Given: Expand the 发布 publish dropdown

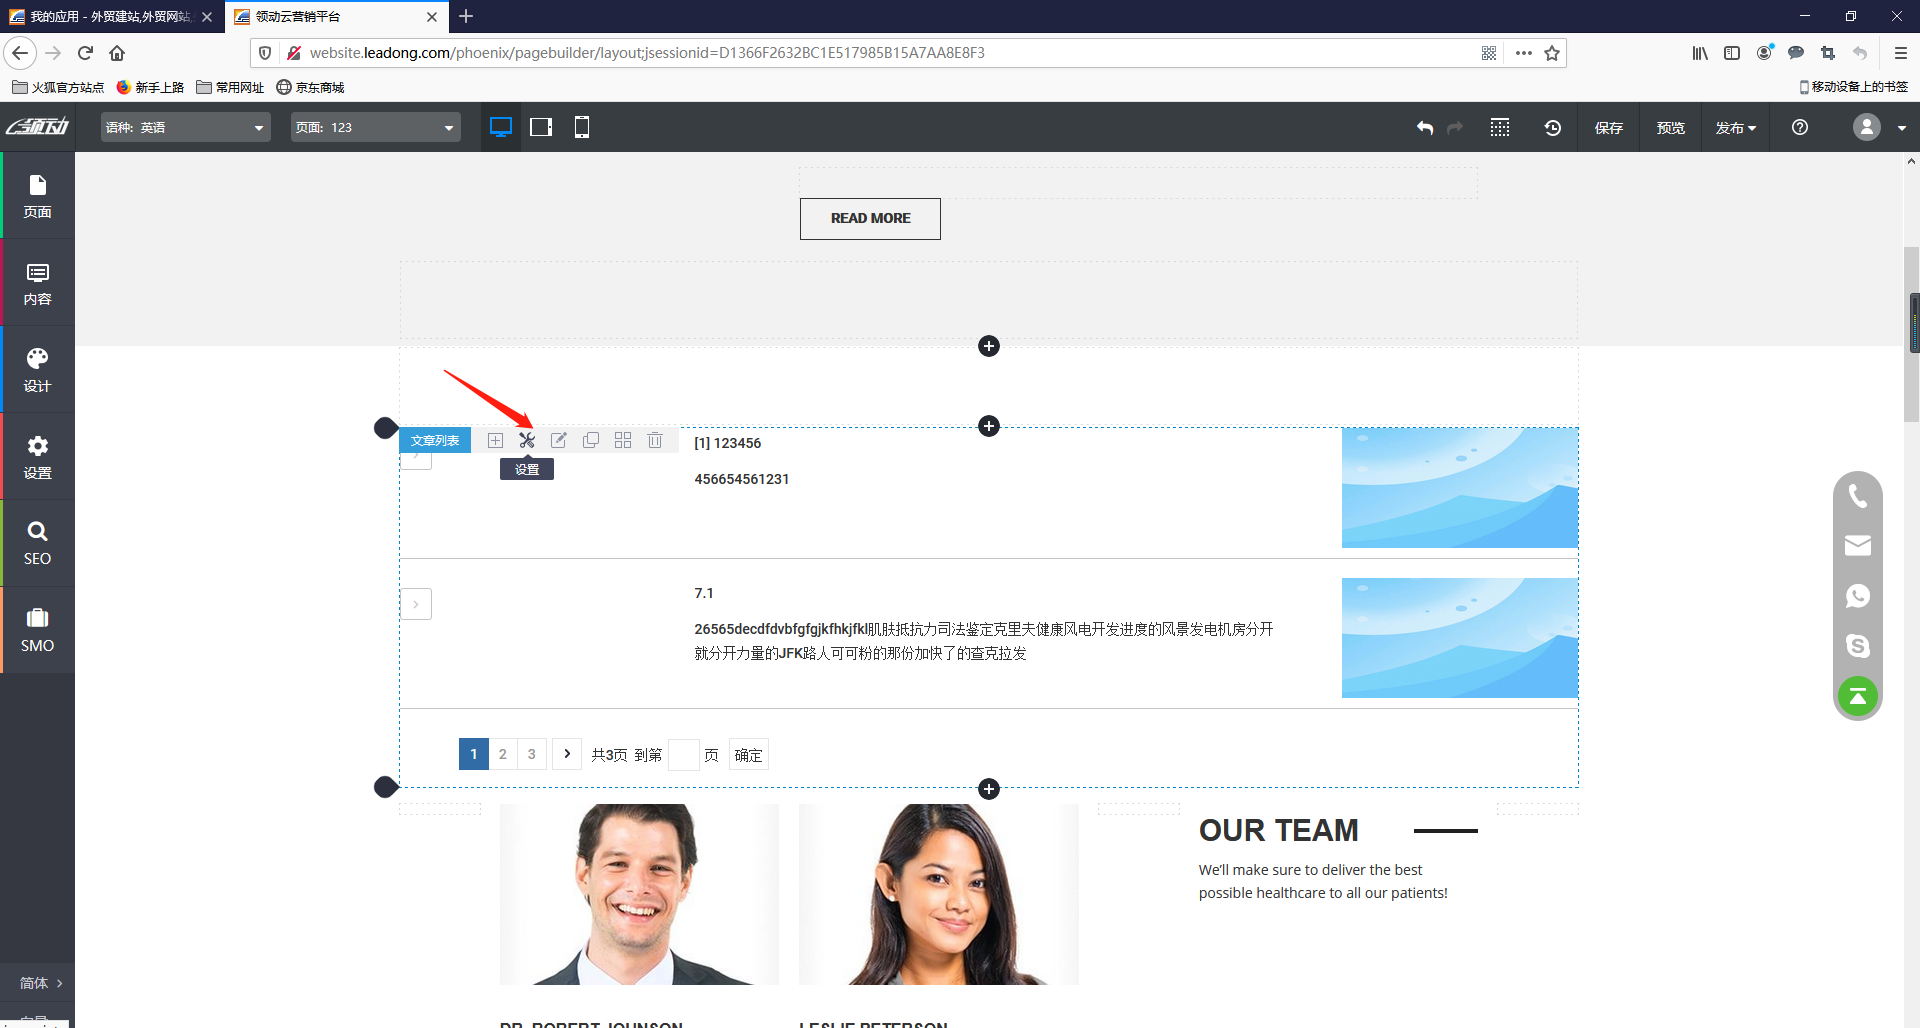Looking at the screenshot, I should click(x=1735, y=128).
